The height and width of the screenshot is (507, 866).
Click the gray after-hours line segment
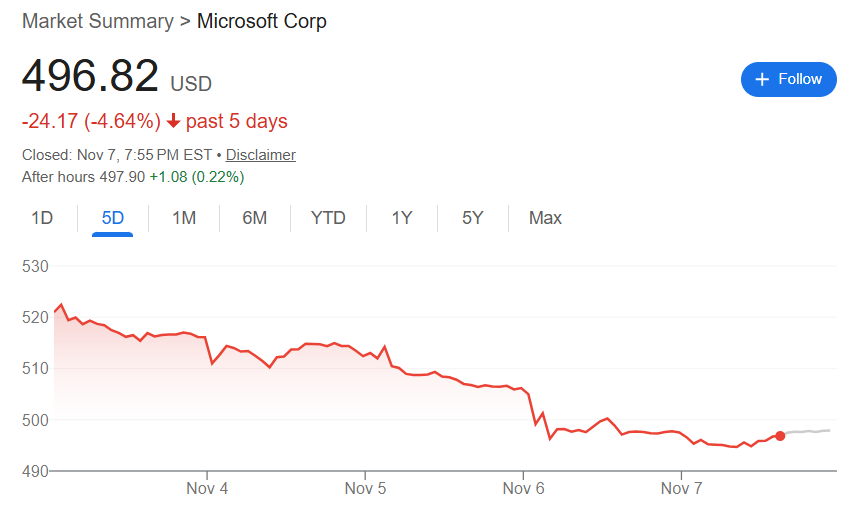click(x=808, y=431)
